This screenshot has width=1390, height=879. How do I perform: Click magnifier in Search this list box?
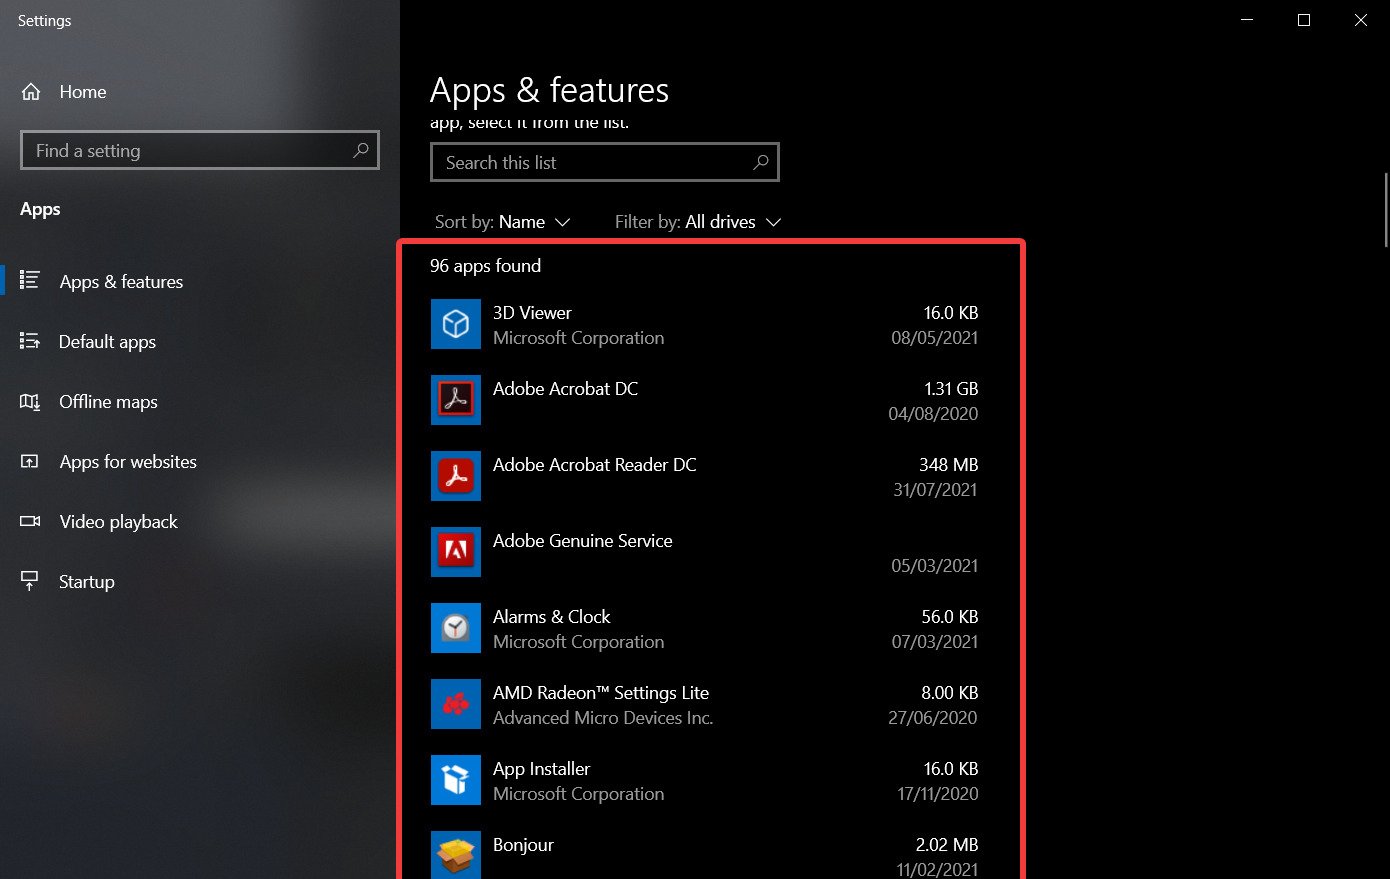pyautogui.click(x=761, y=162)
